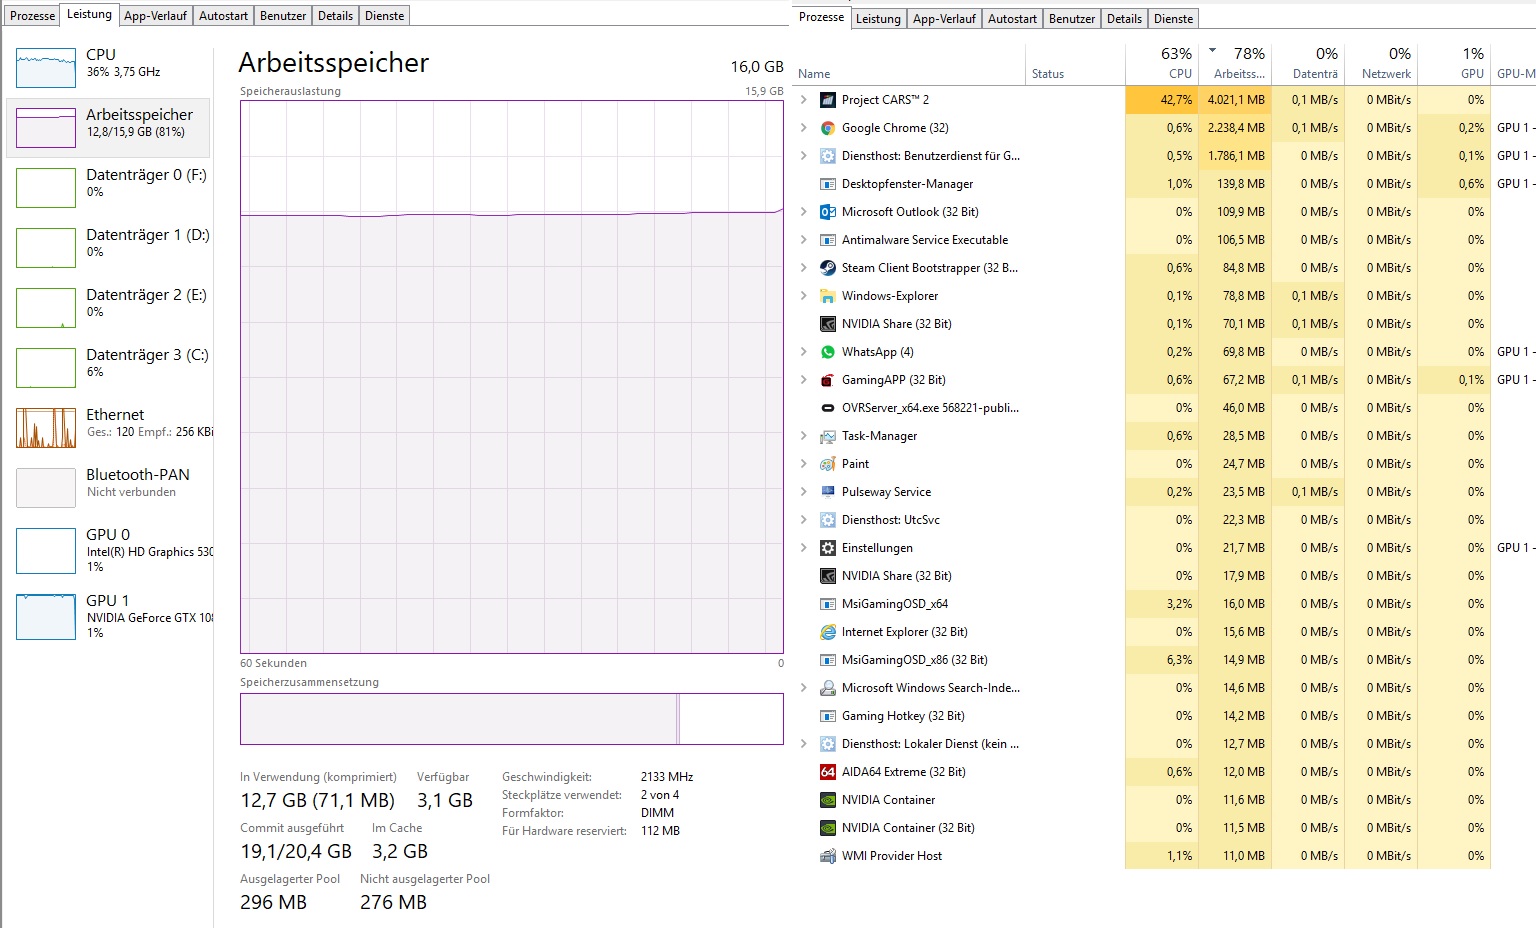1536x928 pixels.
Task: Click the Paint process icon
Action: tap(827, 464)
